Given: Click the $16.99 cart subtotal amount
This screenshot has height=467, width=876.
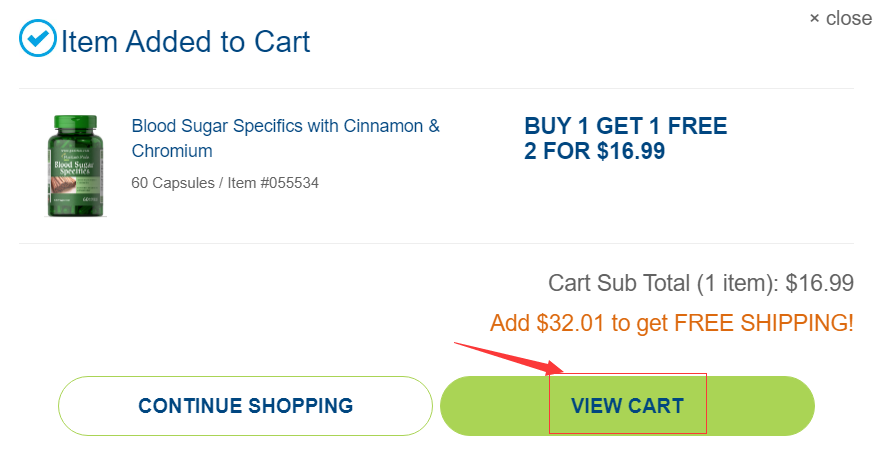Looking at the screenshot, I should tap(819, 283).
